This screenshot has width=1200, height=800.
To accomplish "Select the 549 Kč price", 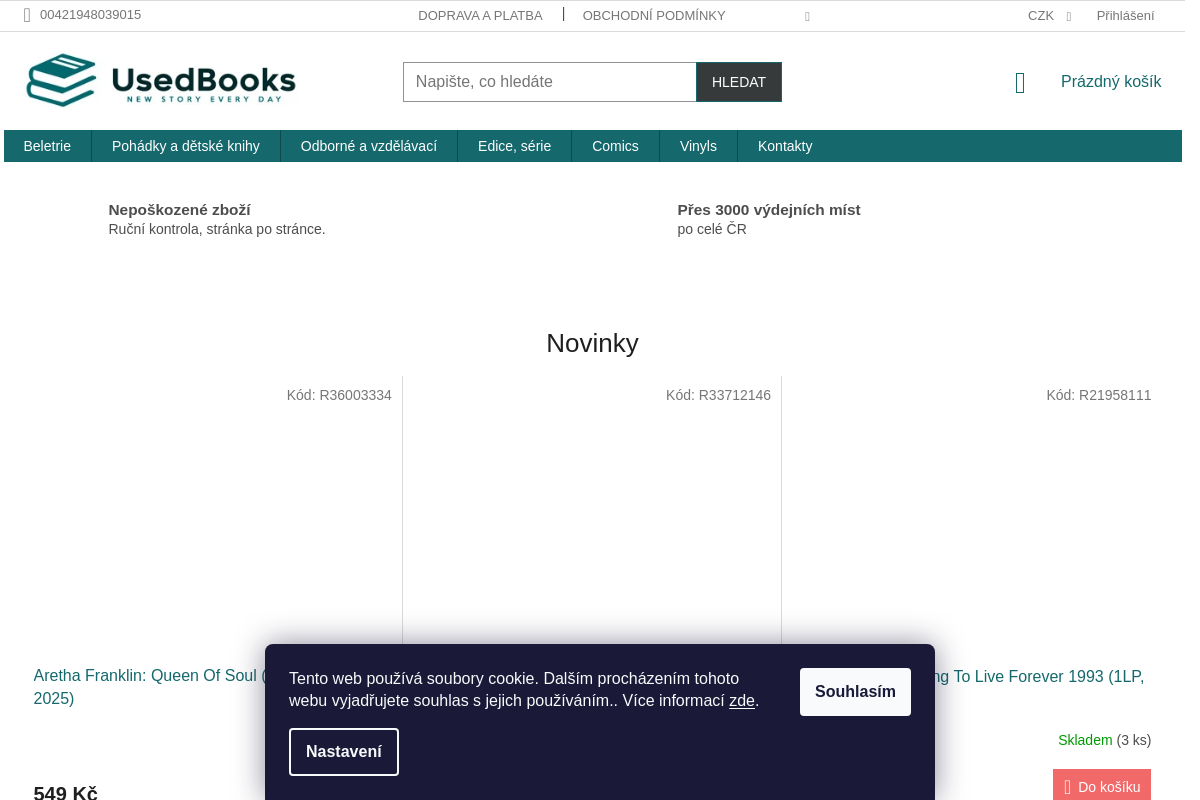I will click(66, 793).
